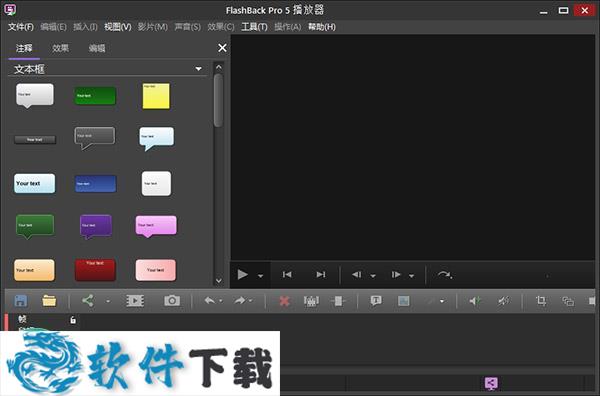Image resolution: width=600 pixels, height=396 pixels.
Task: Jump to the end of the movie
Action: [321, 275]
